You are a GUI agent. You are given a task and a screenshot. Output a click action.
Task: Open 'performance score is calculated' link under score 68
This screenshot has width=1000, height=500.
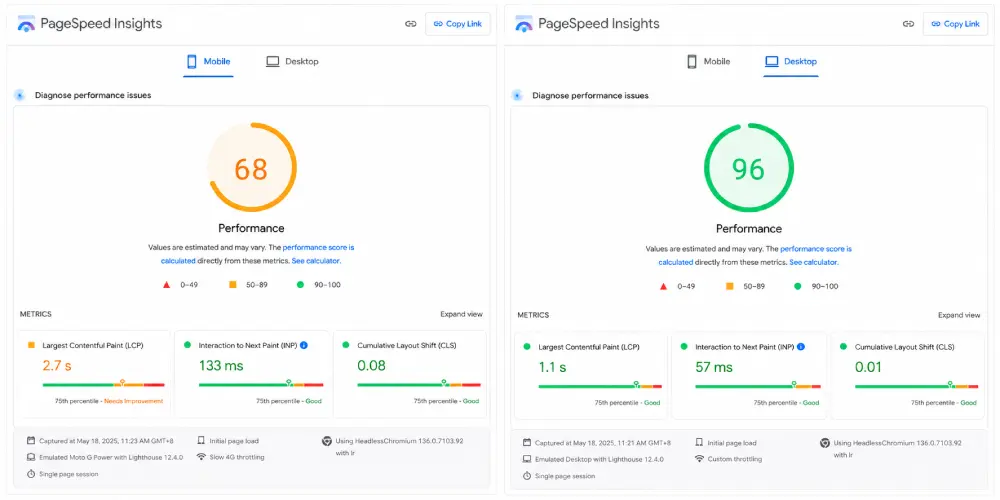pos(258,254)
